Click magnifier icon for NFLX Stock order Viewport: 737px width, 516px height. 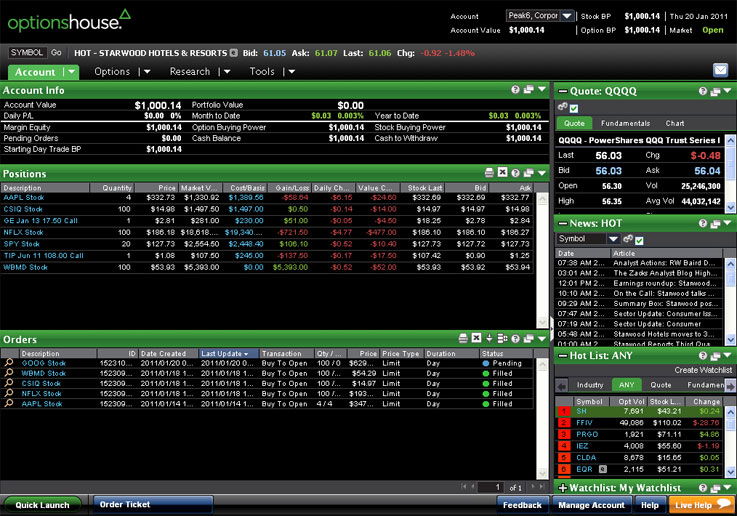click(9, 393)
